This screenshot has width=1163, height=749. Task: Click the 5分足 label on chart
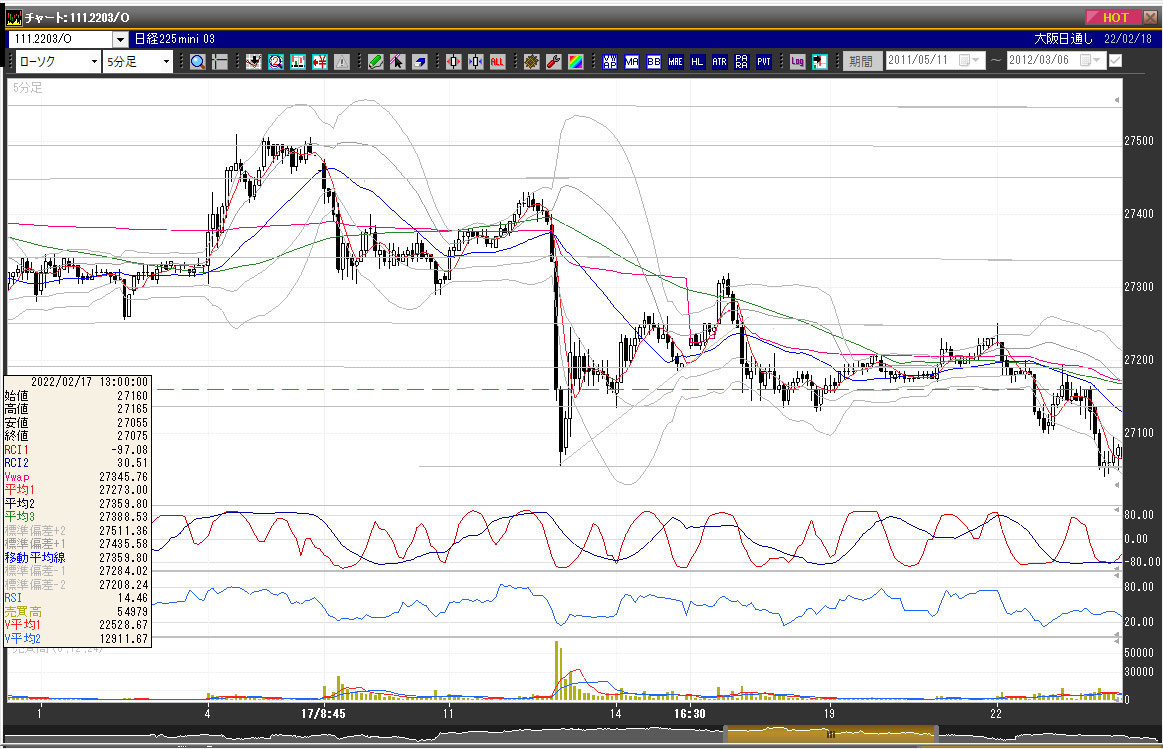27,88
